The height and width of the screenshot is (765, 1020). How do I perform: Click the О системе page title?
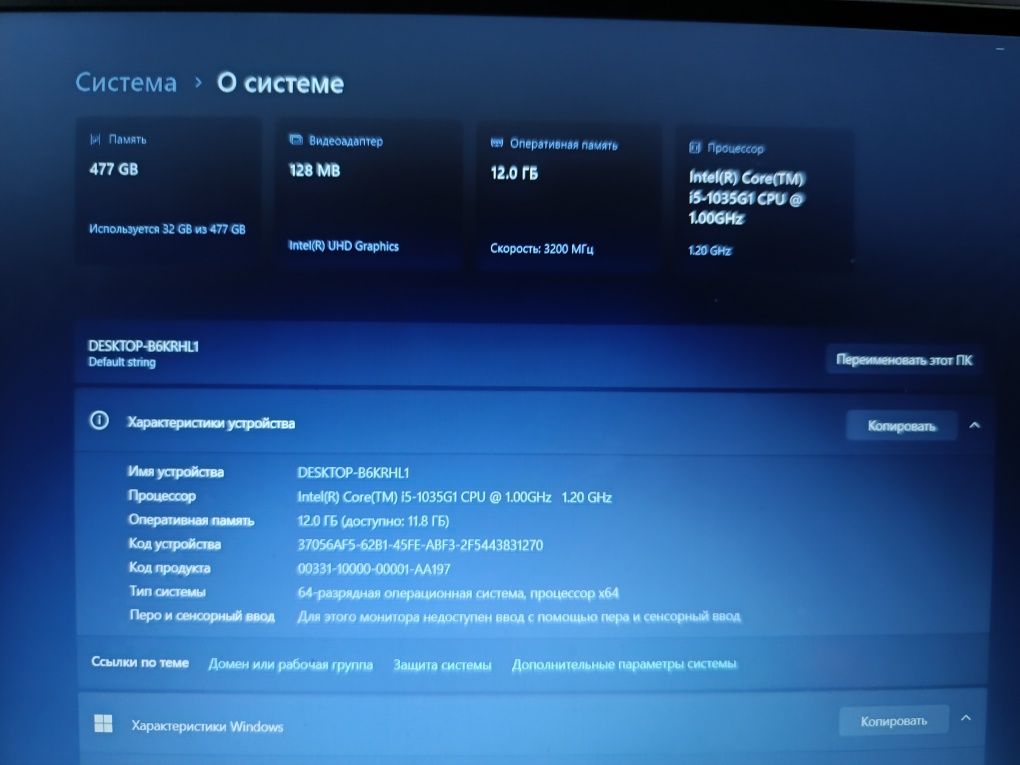pos(280,83)
